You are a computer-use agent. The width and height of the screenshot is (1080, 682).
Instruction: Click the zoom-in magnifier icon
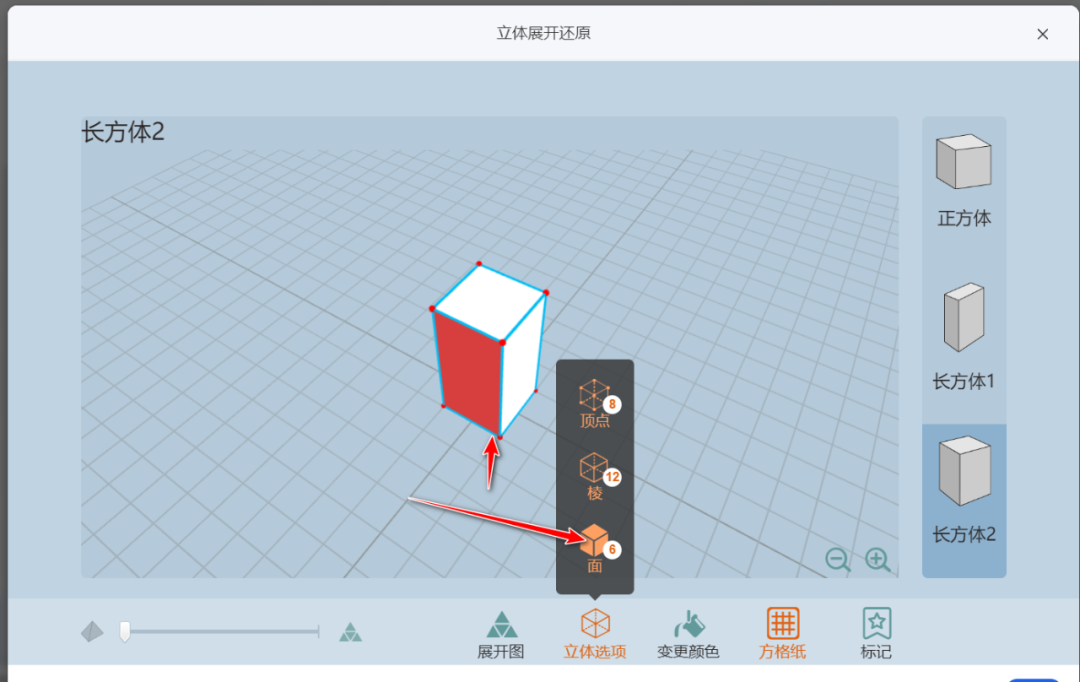[878, 560]
